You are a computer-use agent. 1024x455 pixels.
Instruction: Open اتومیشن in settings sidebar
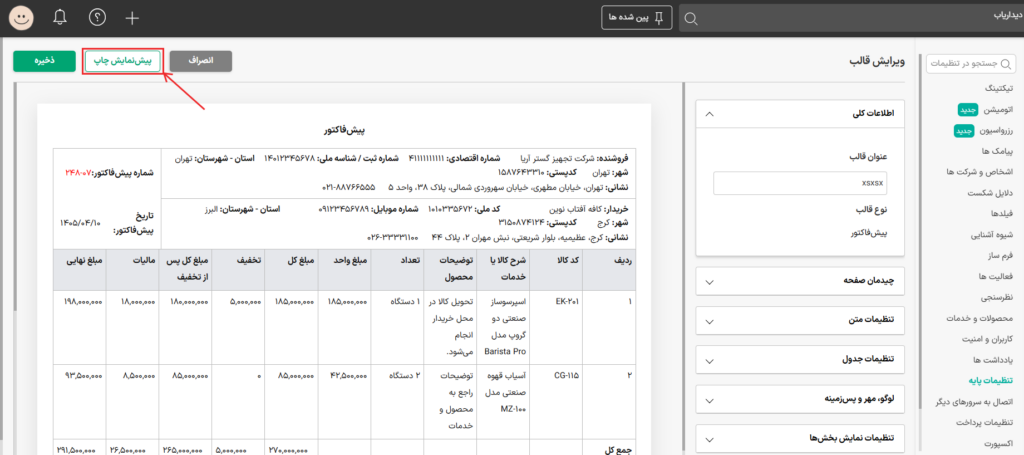coord(997,110)
